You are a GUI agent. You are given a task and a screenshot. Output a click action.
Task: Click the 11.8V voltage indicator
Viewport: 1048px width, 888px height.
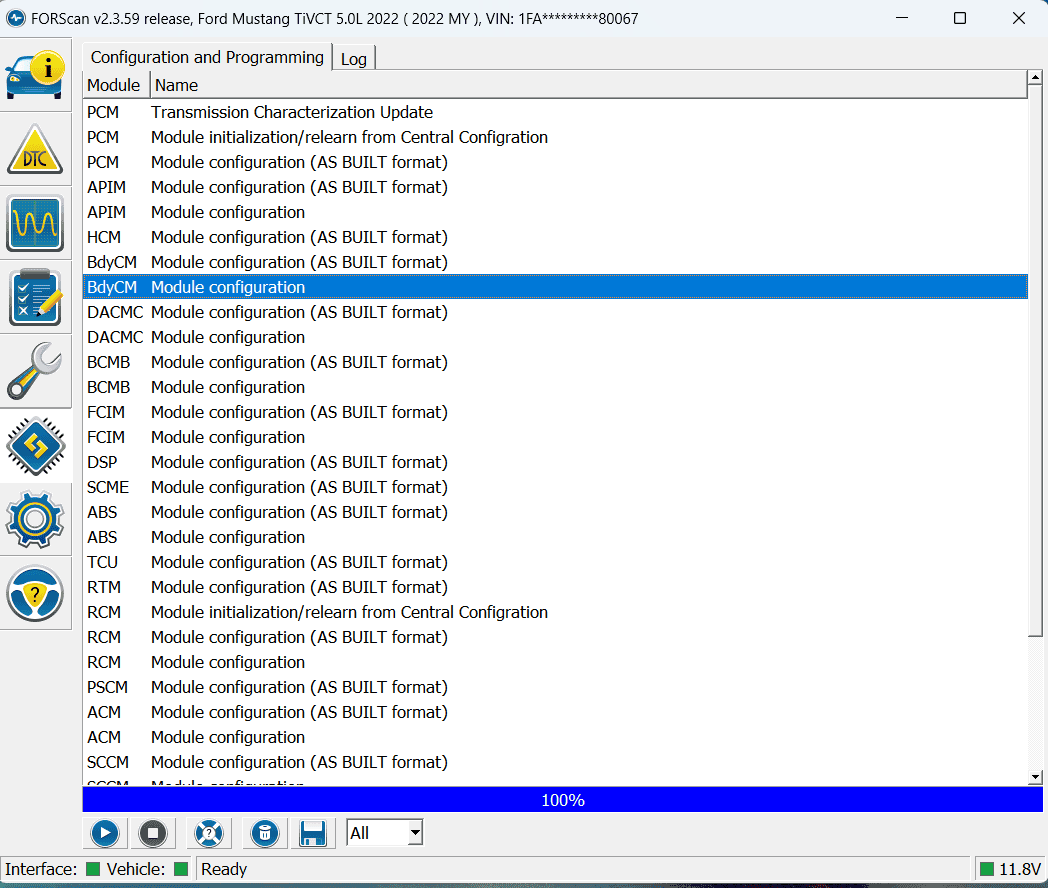click(1011, 869)
